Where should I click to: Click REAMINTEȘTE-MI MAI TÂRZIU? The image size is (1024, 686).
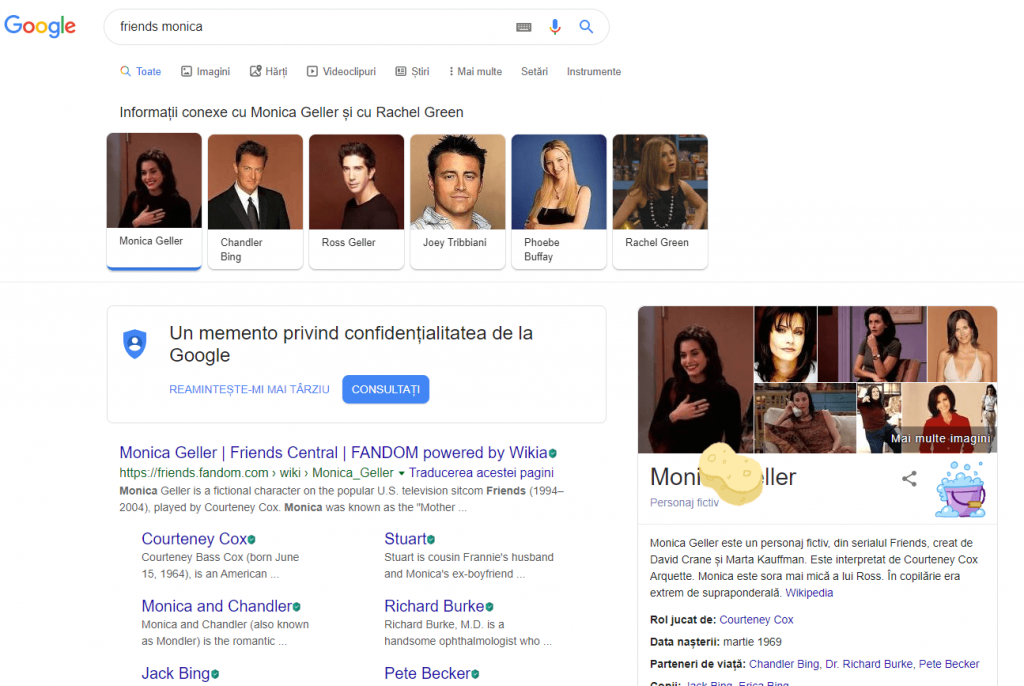pos(249,389)
